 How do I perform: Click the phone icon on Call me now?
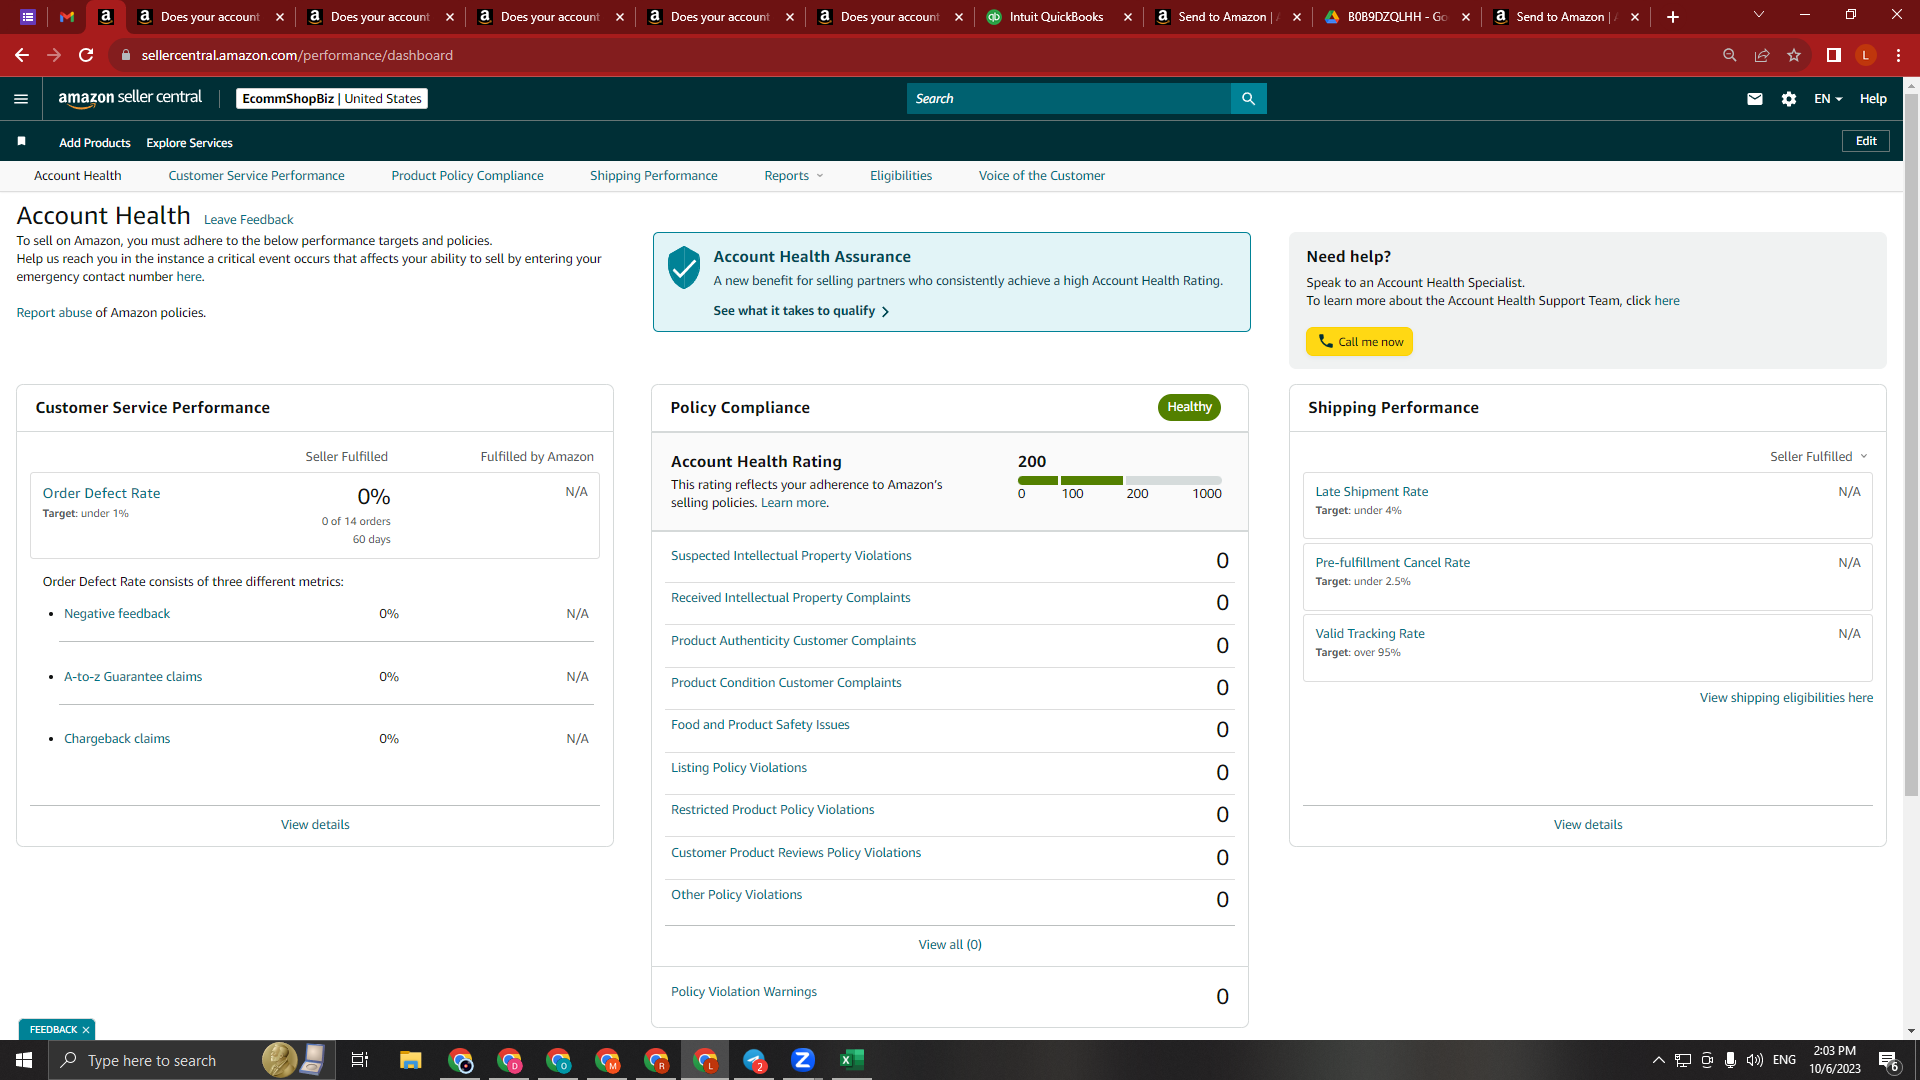(x=1325, y=342)
